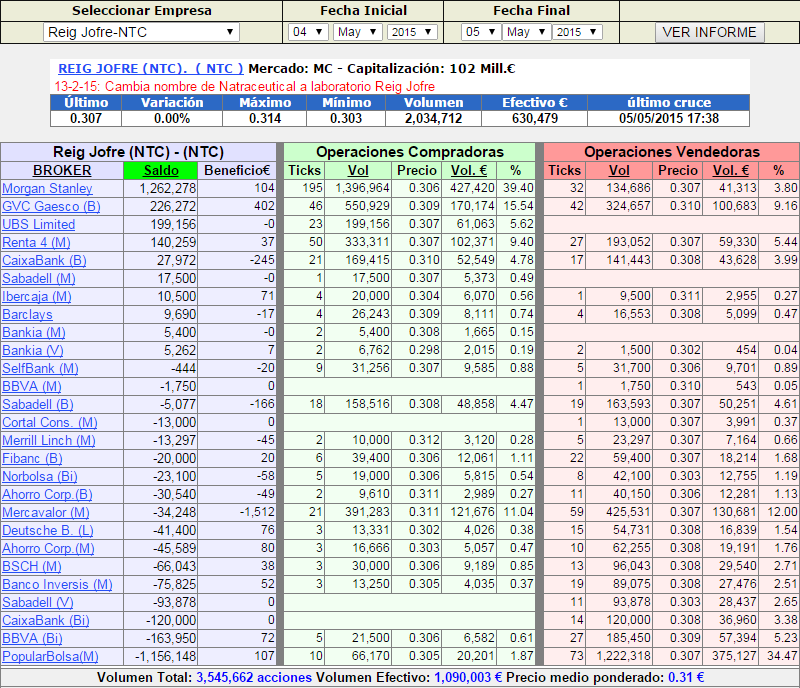
Task: Sort the table by the BROKER column
Action: point(62,170)
